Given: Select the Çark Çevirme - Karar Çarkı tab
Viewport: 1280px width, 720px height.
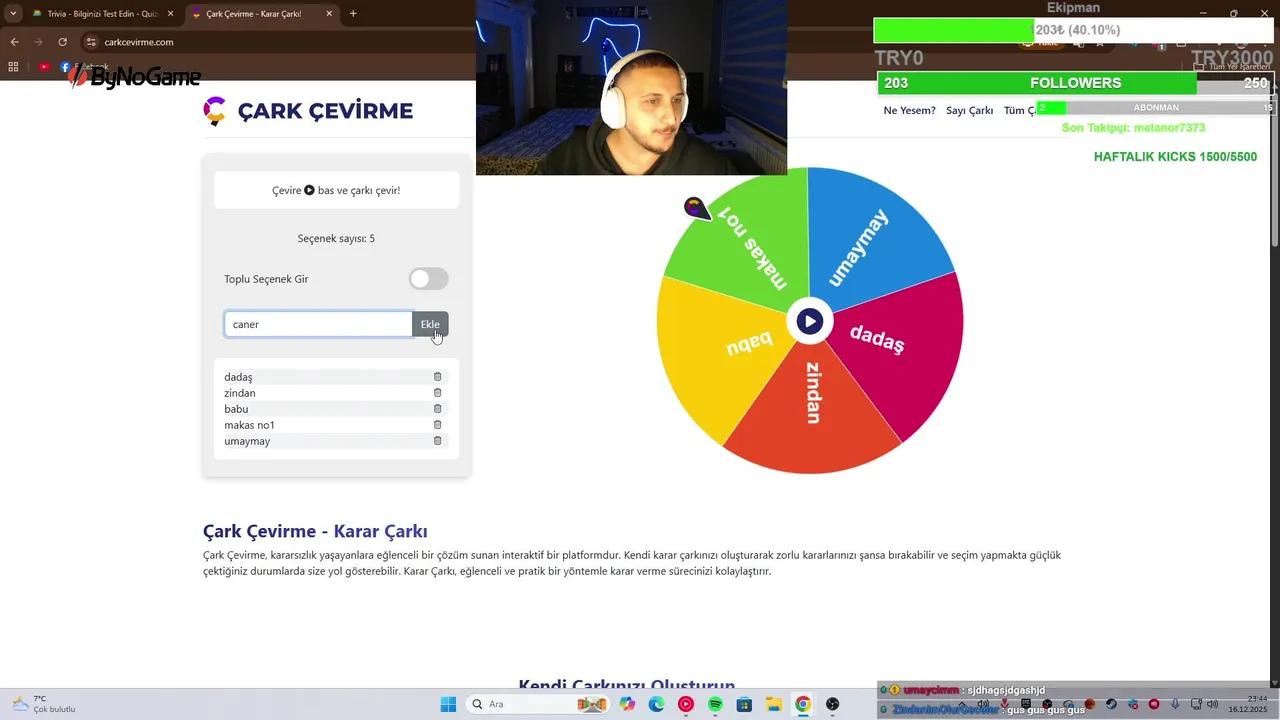Looking at the screenshot, I should coord(262,14).
